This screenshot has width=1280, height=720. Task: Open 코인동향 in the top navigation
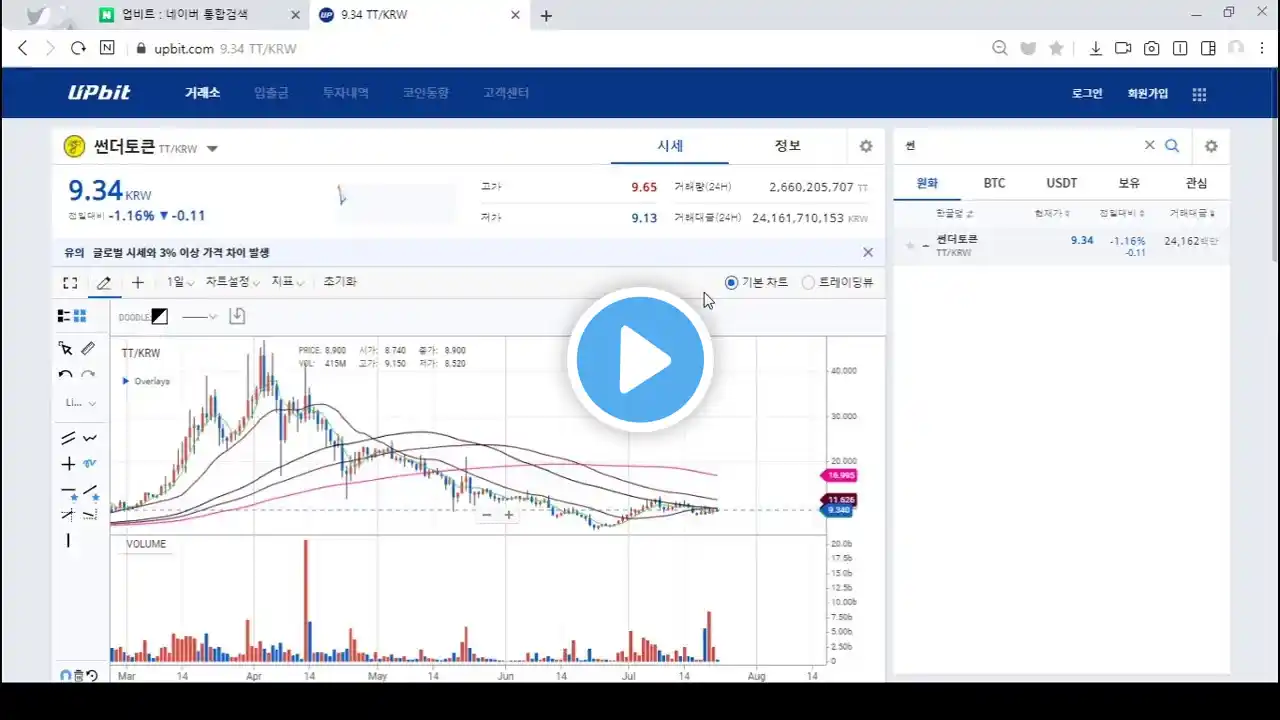pos(426,93)
